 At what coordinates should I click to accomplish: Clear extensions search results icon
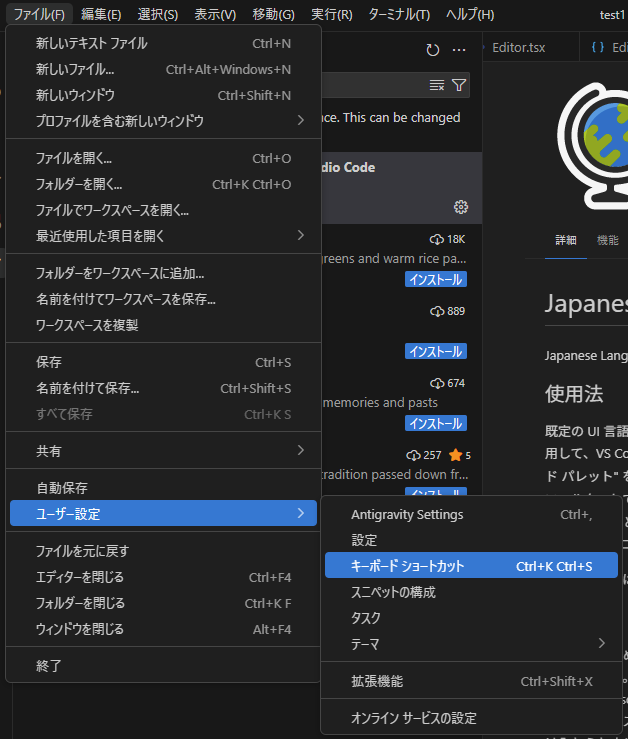pyautogui.click(x=437, y=85)
